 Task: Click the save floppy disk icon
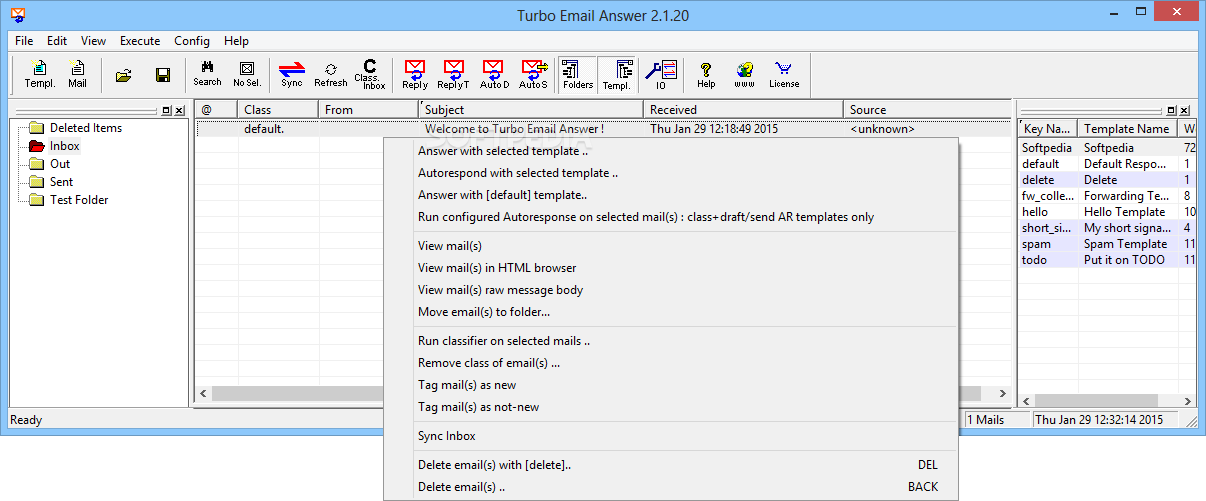click(162, 75)
